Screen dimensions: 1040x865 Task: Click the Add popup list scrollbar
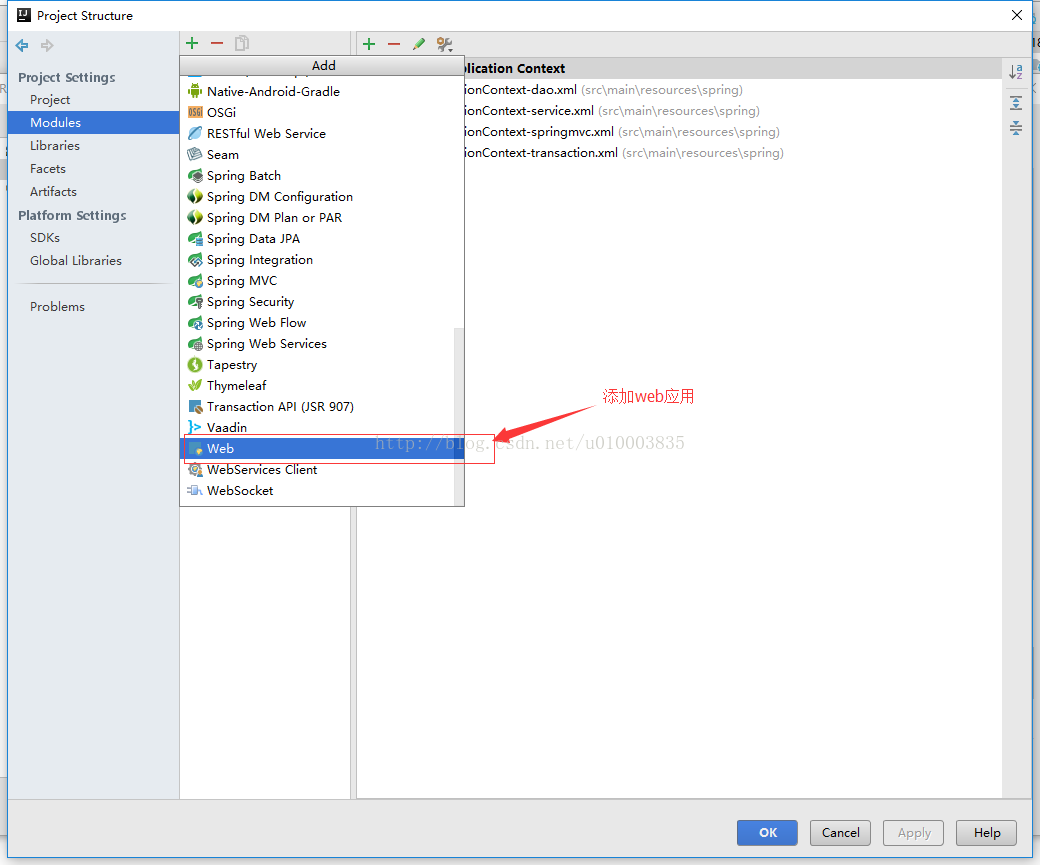[459, 416]
